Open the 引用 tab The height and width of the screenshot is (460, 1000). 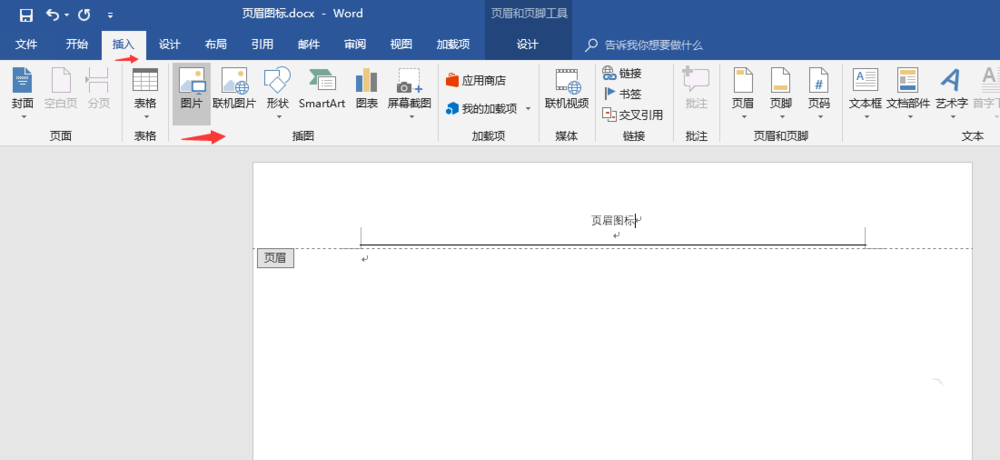pos(262,44)
